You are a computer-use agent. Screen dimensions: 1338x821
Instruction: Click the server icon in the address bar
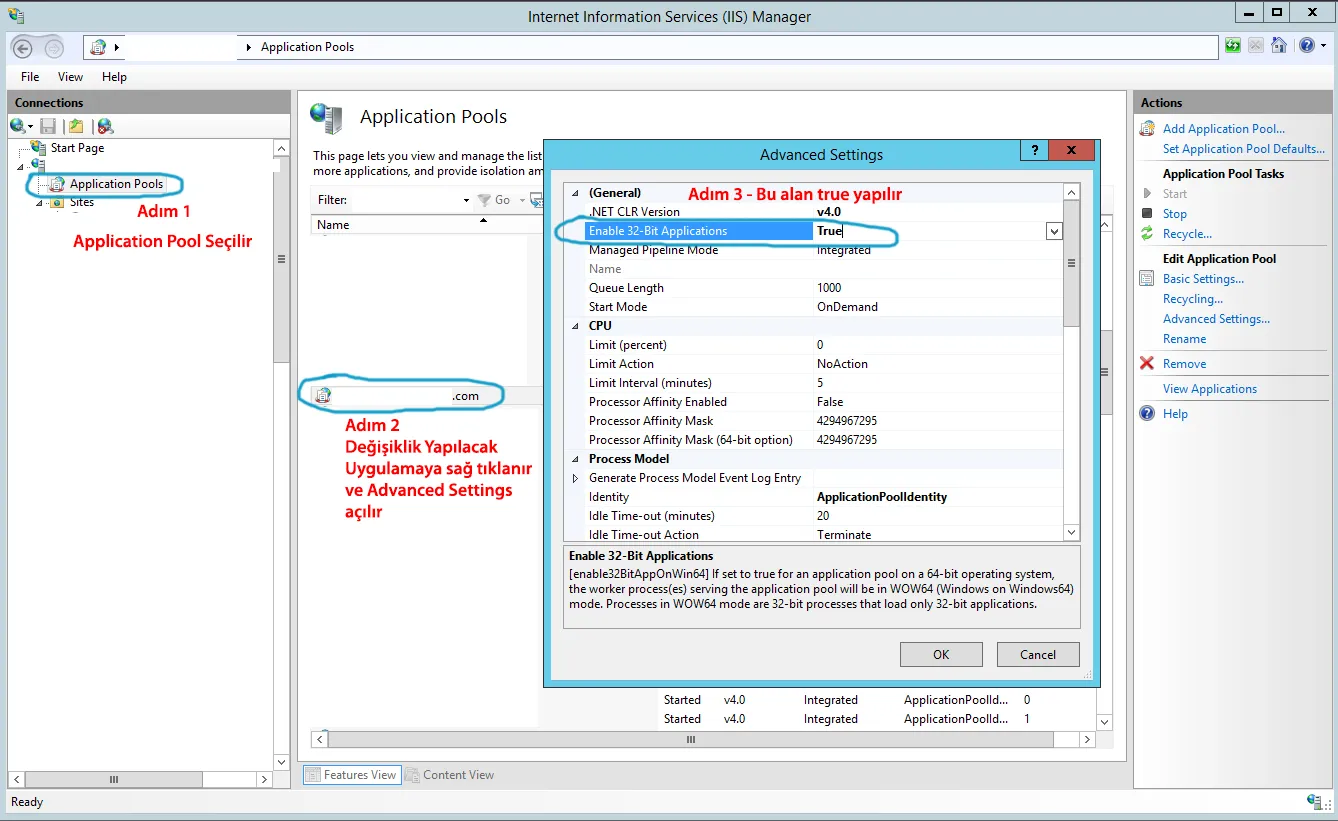(x=98, y=47)
